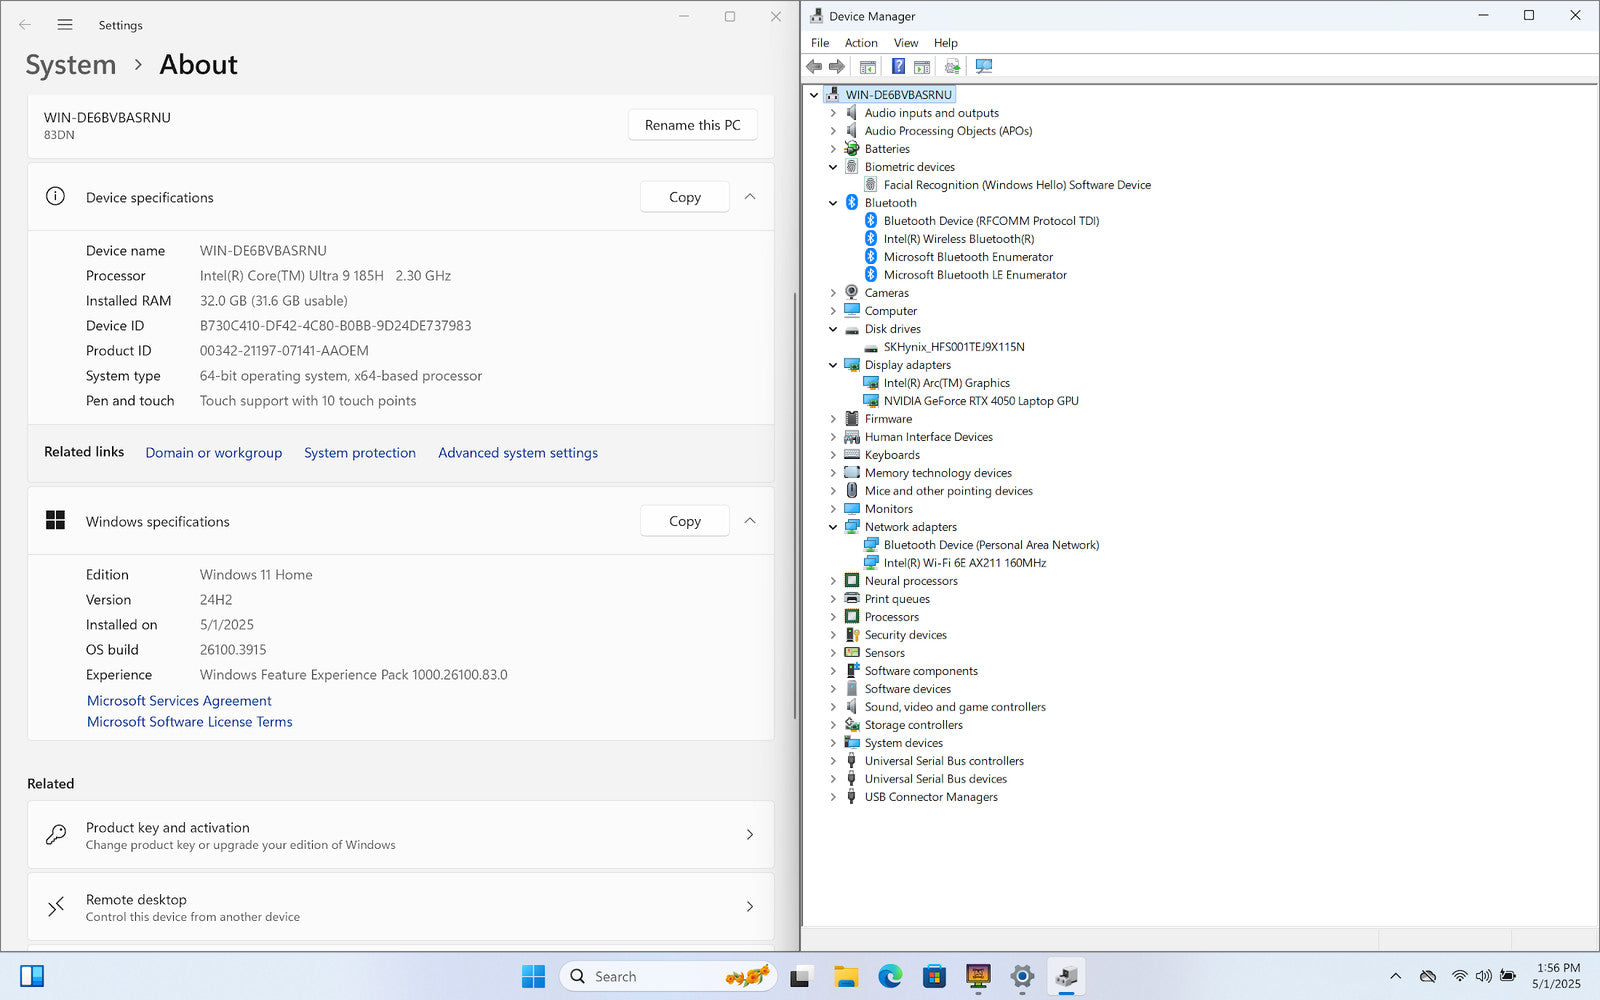This screenshot has height=1000, width=1600.
Task: Open the File menu in Device Manager
Action: 820,43
